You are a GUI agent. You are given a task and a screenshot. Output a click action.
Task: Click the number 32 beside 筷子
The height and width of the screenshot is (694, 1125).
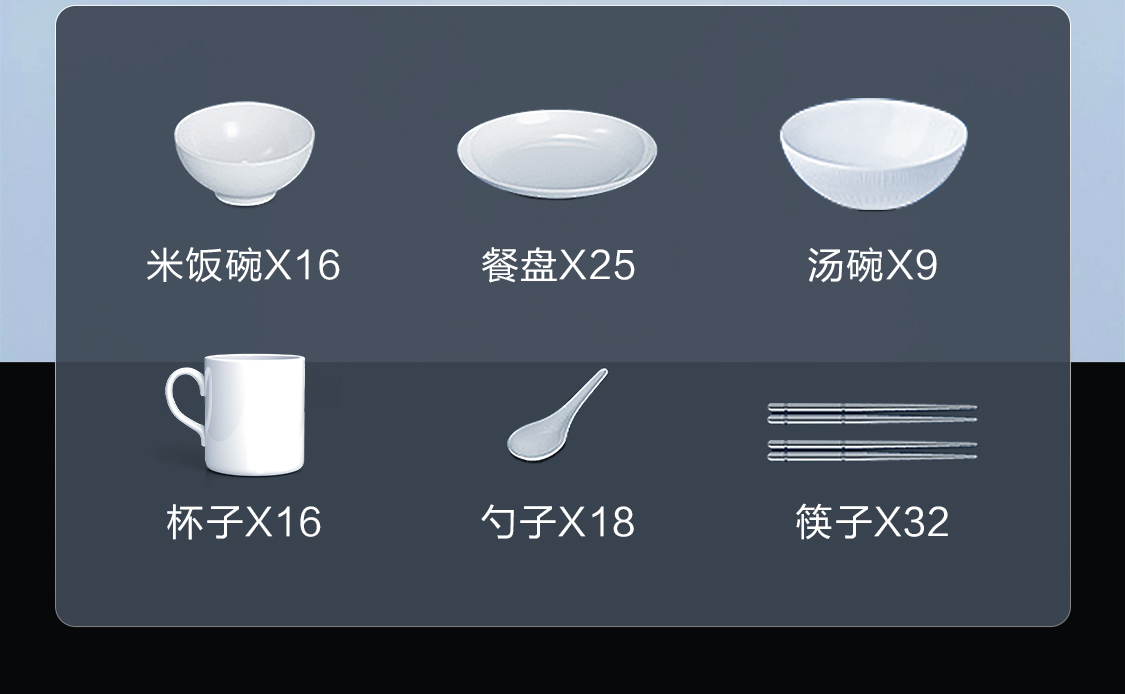926,522
